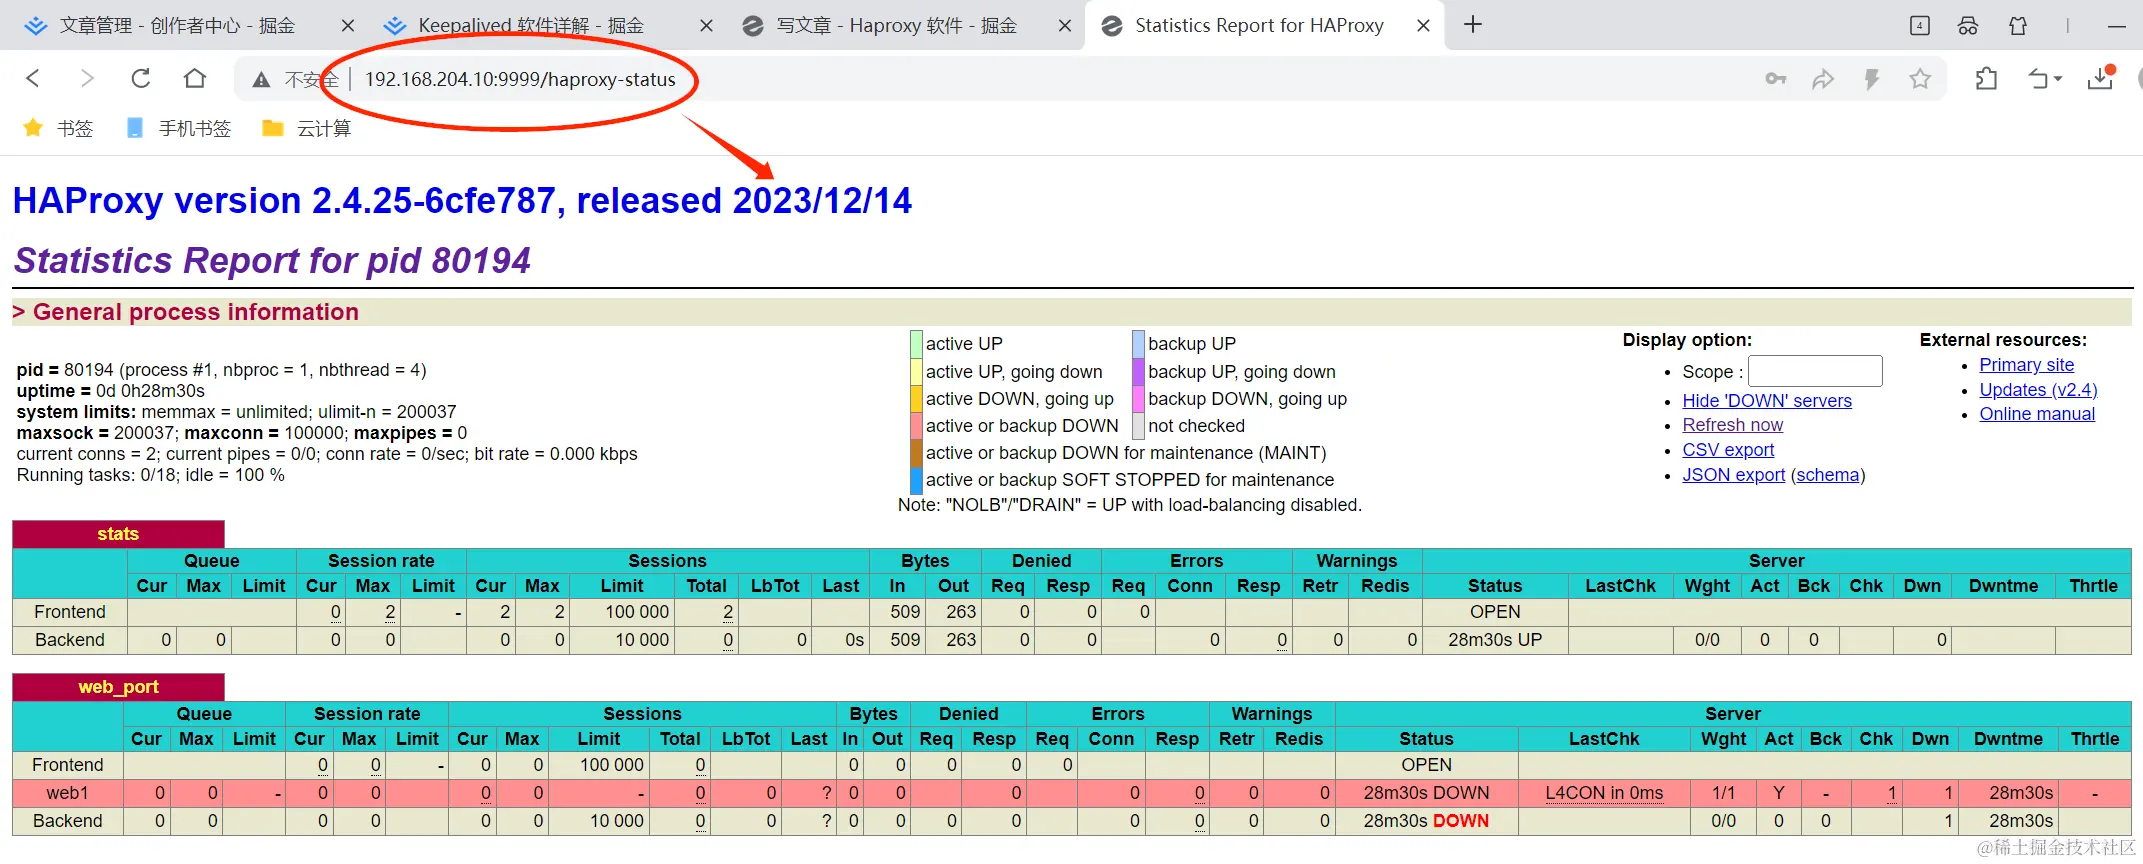This screenshot has width=2143, height=864.
Task: Click the Hide 'DOWN' servers link
Action: (x=1767, y=401)
